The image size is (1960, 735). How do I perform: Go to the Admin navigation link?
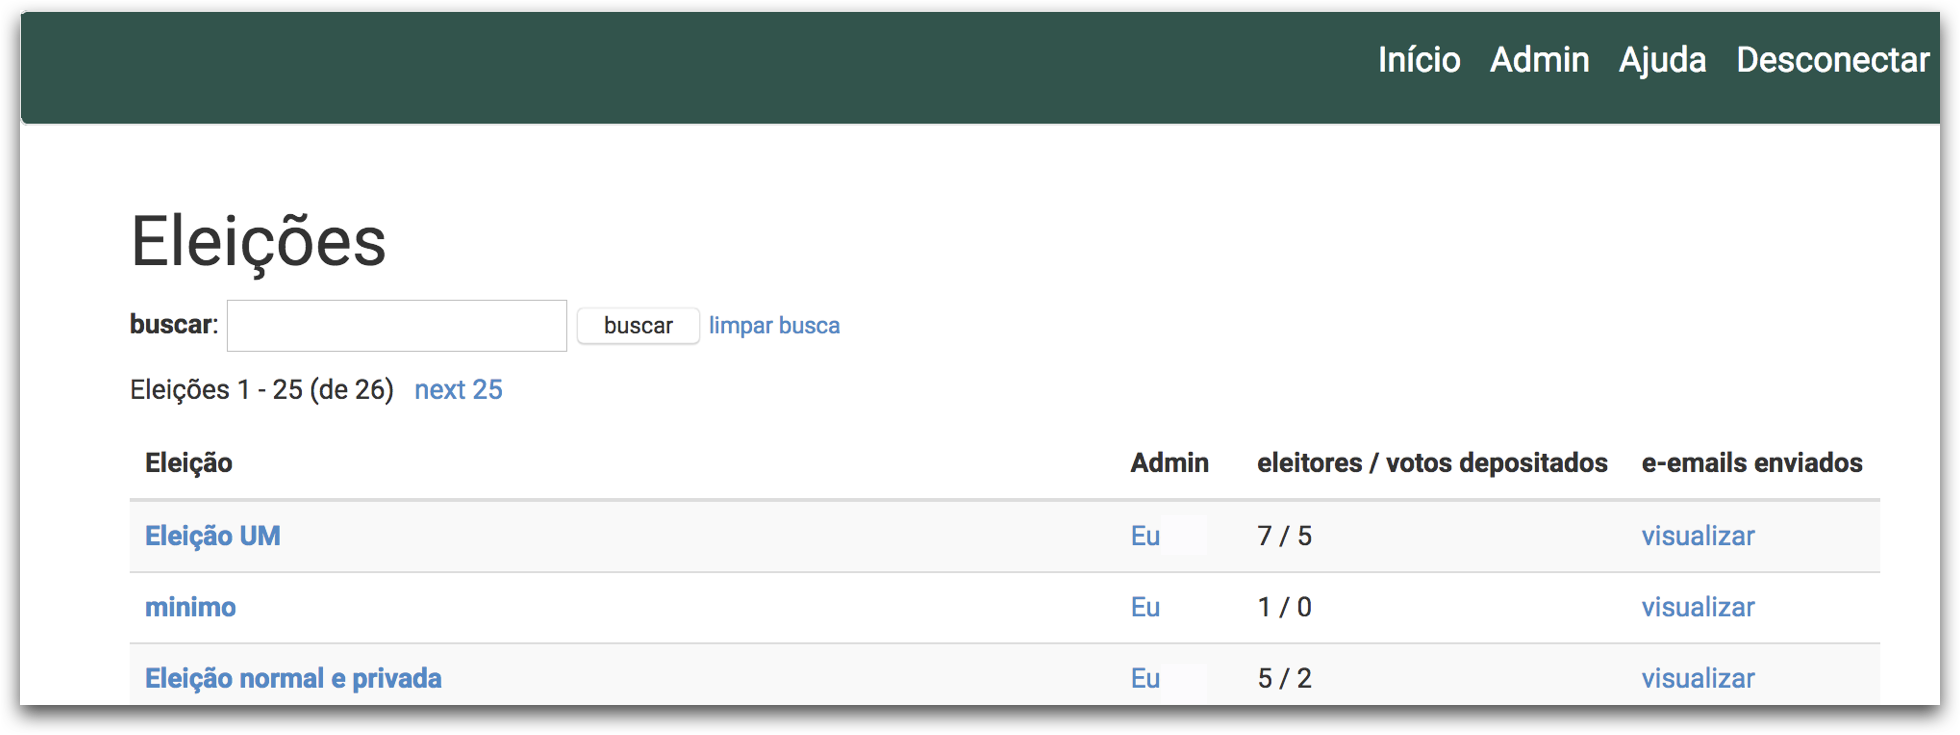point(1539,60)
